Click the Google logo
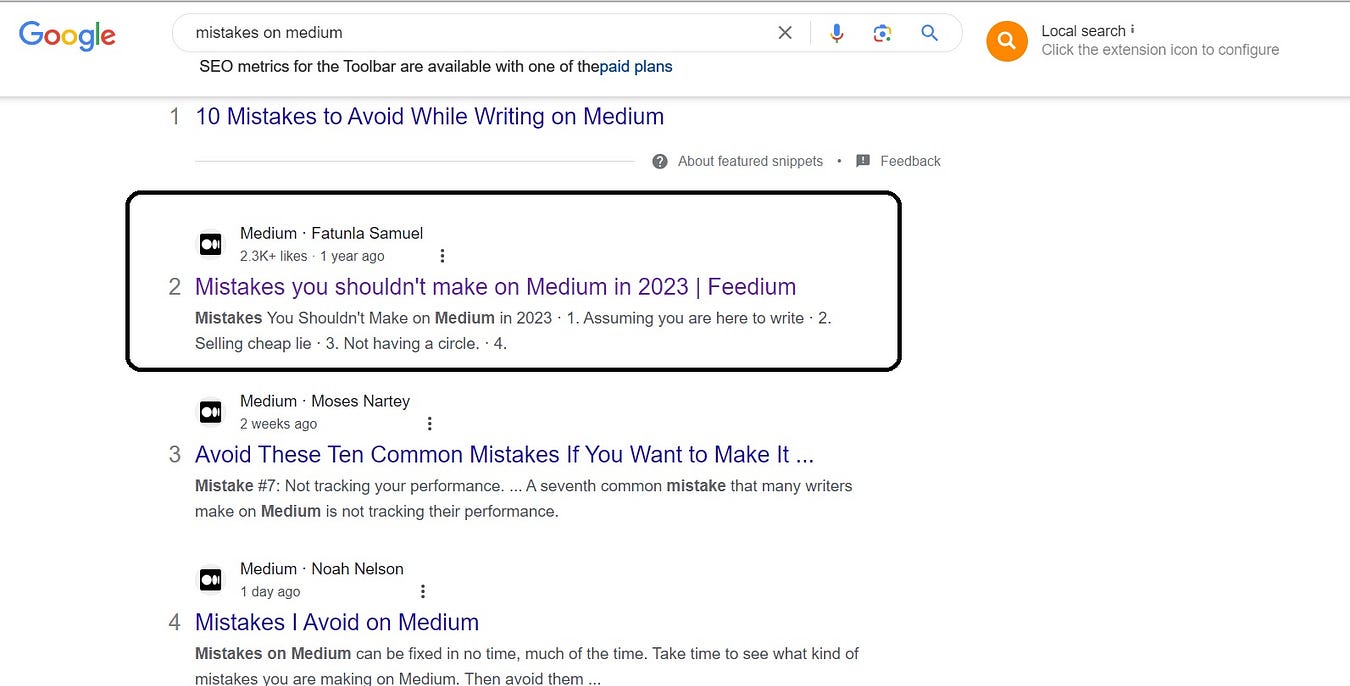Viewport: 1350px width, 686px height. (x=67, y=36)
